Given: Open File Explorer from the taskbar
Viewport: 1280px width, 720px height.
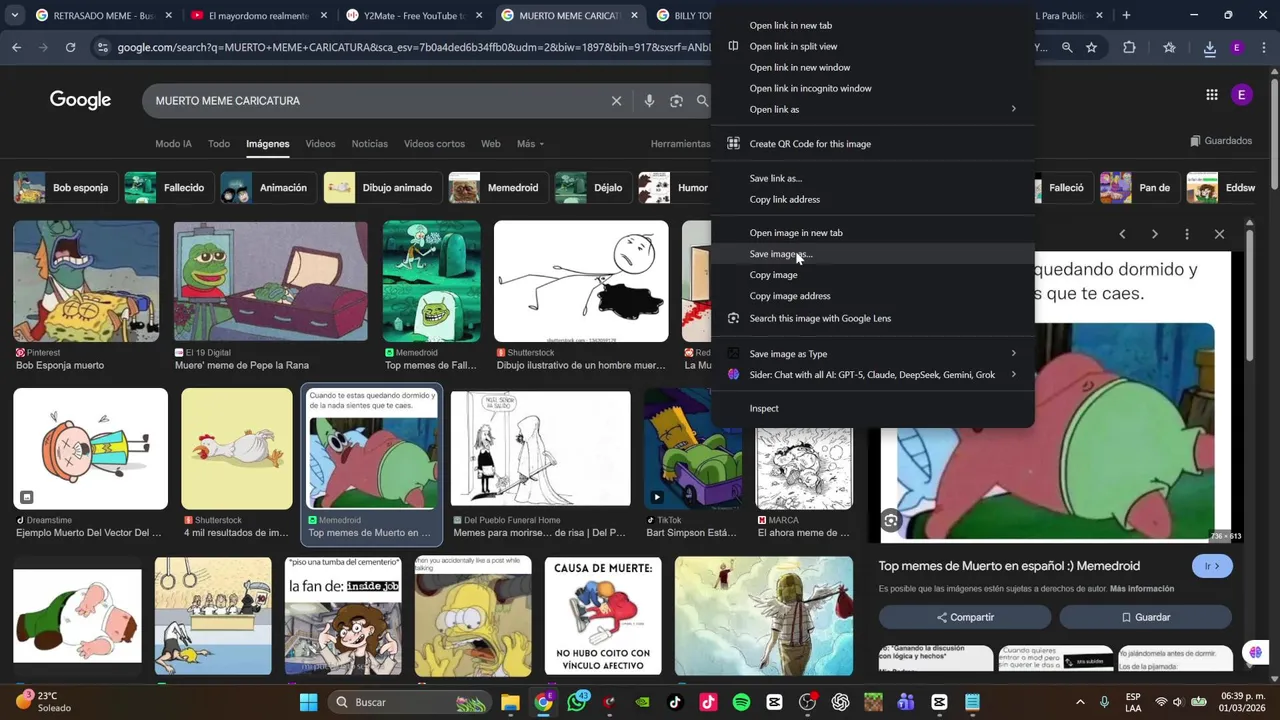Looking at the screenshot, I should 510,702.
